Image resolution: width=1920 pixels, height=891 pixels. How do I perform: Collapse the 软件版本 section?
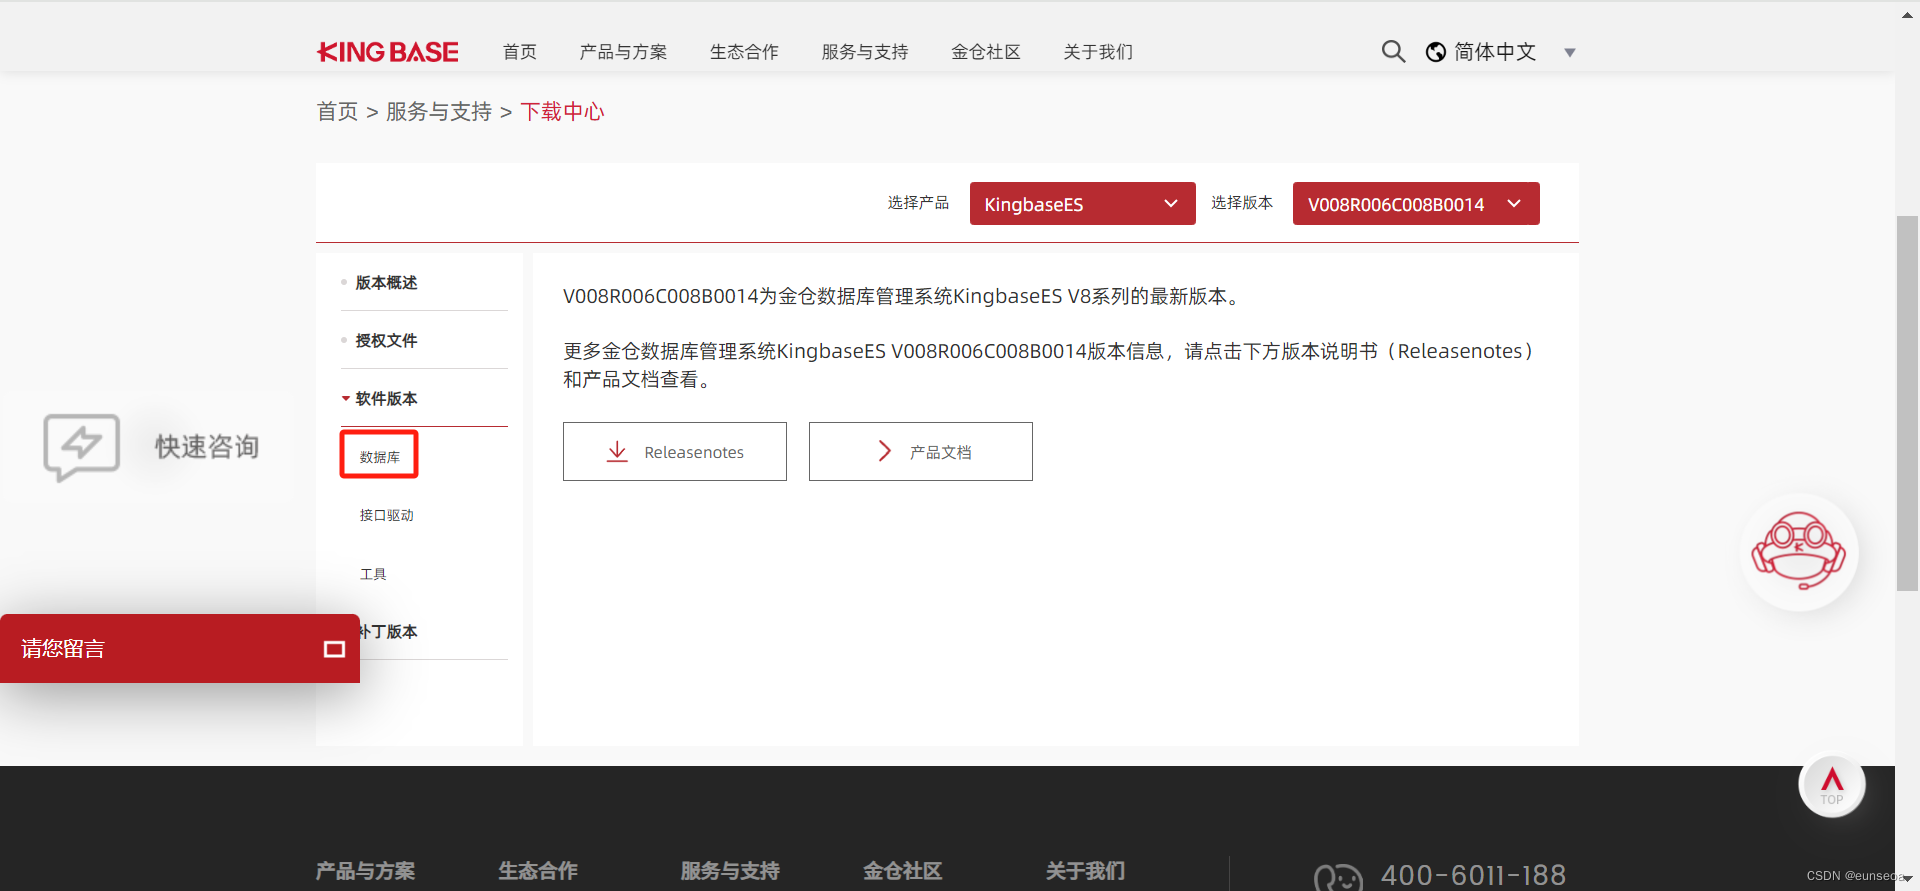(386, 399)
